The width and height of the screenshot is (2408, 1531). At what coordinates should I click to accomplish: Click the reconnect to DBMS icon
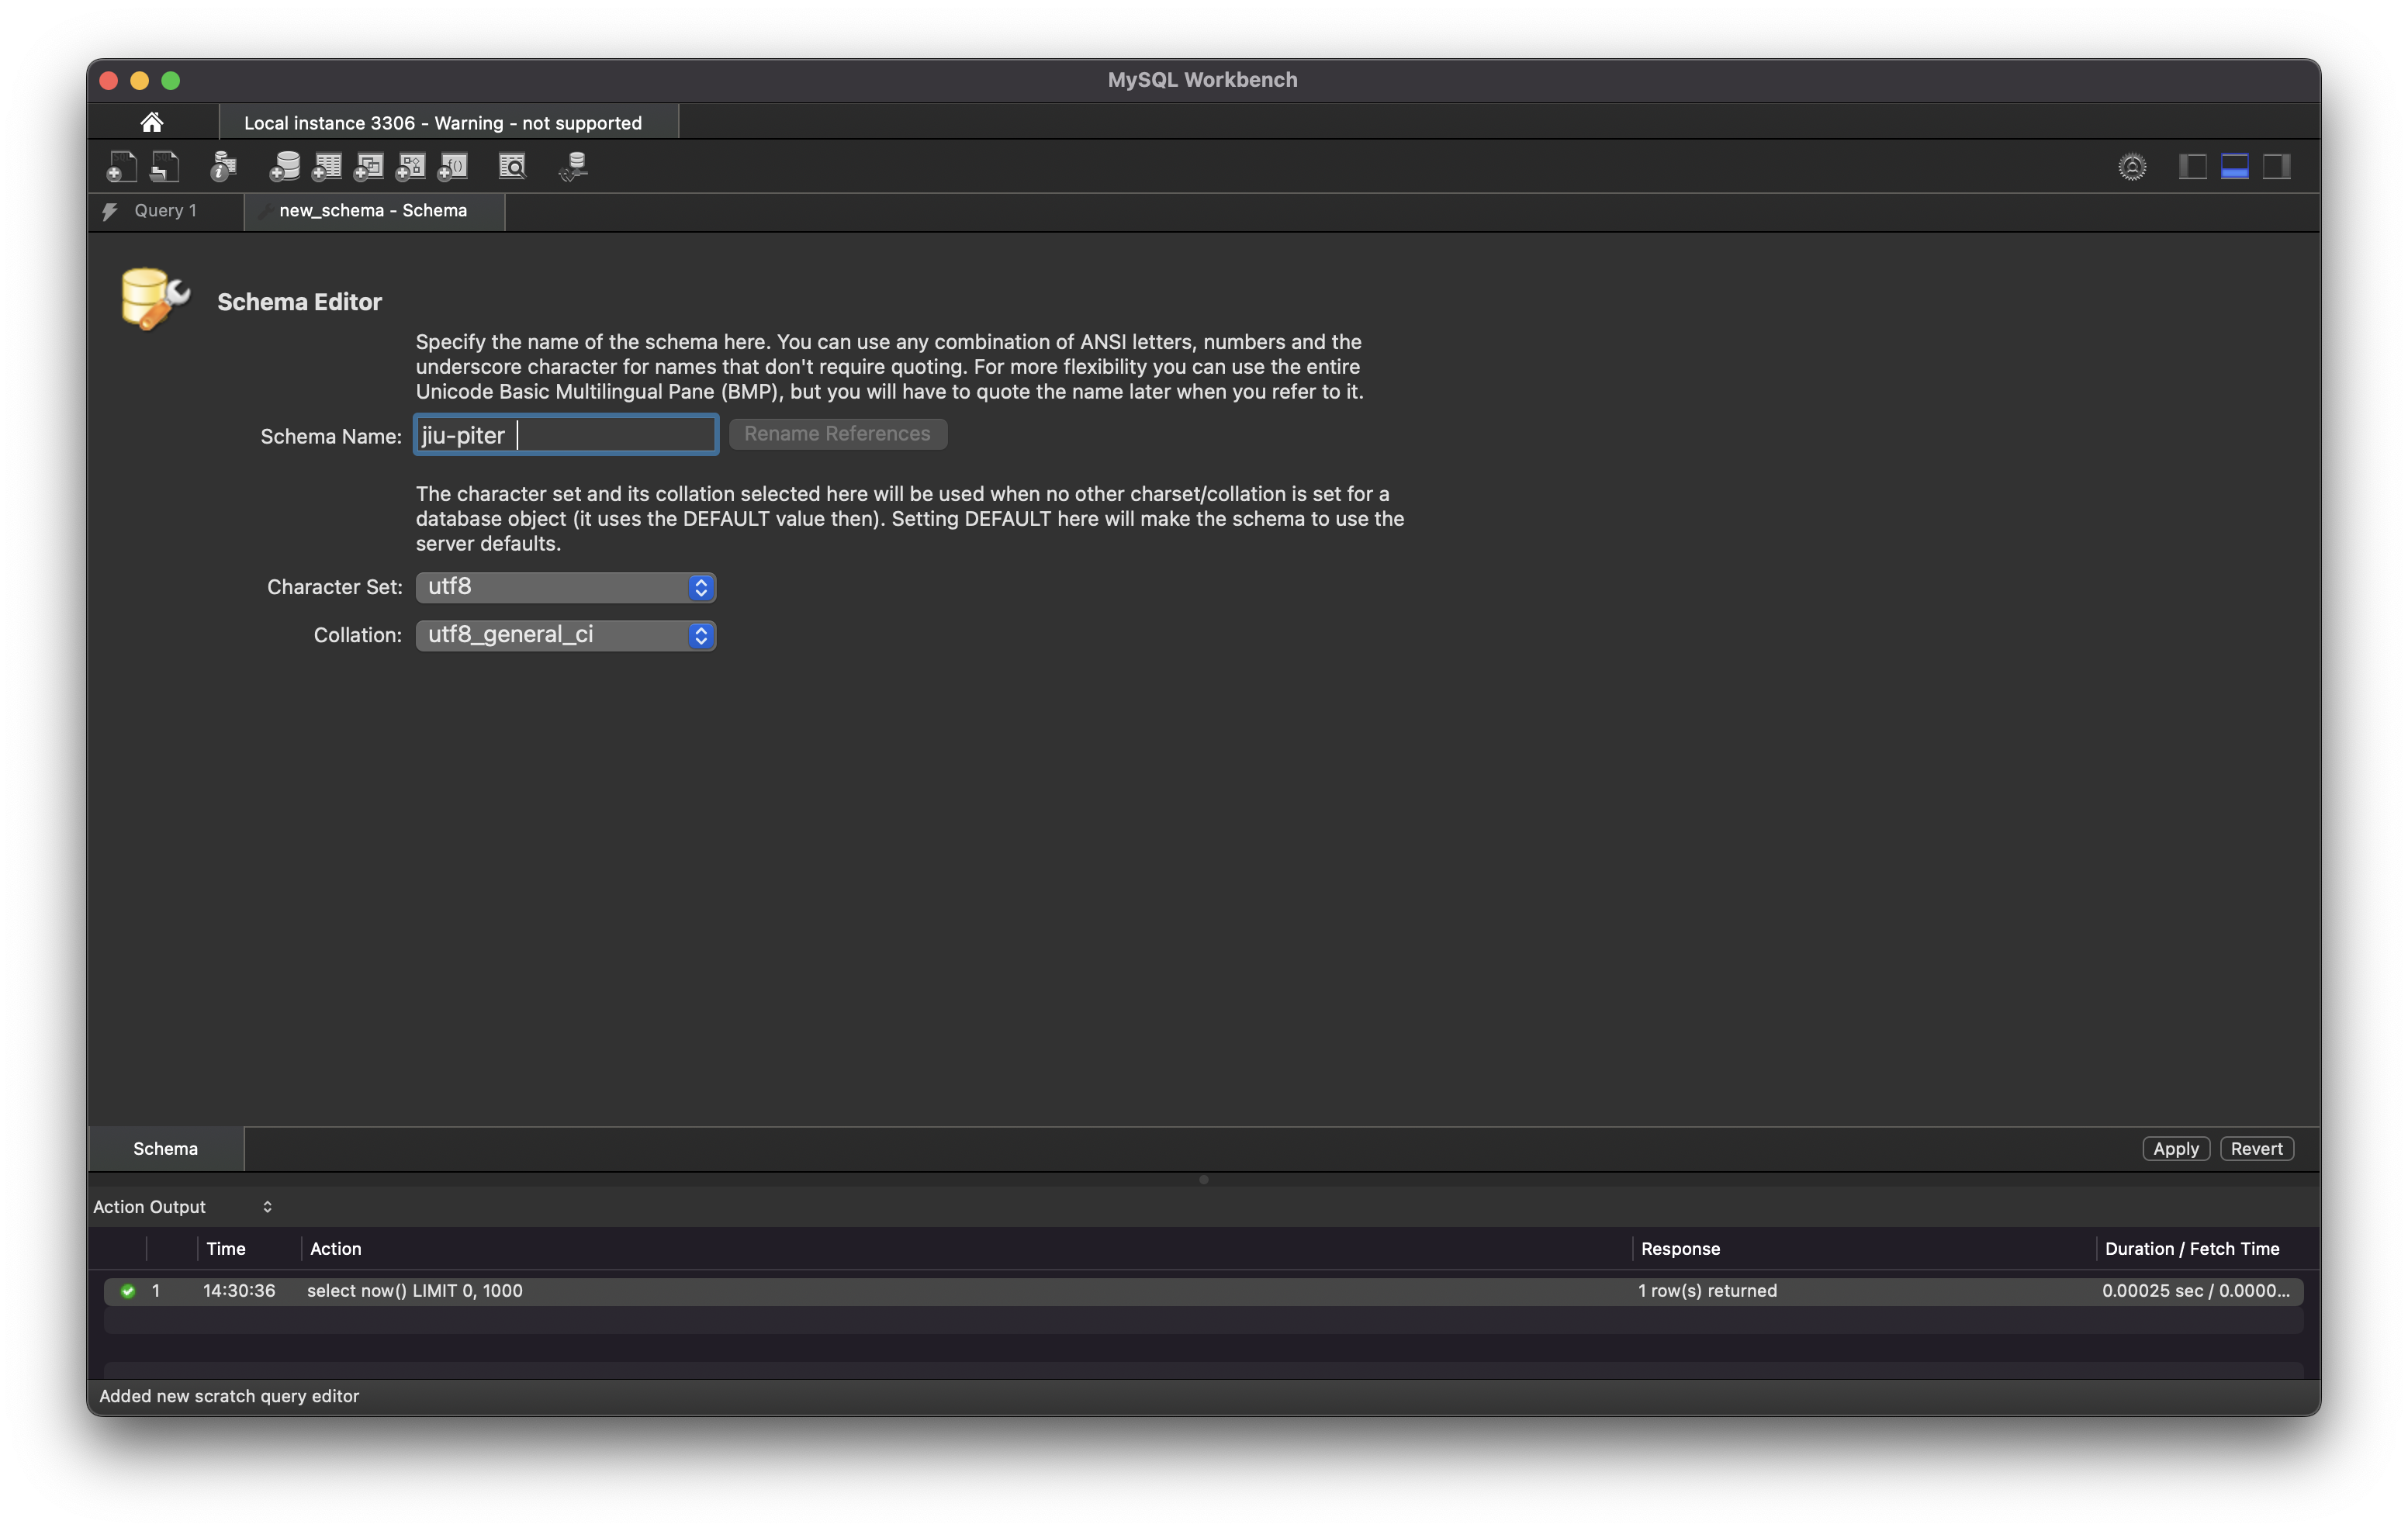click(x=573, y=166)
